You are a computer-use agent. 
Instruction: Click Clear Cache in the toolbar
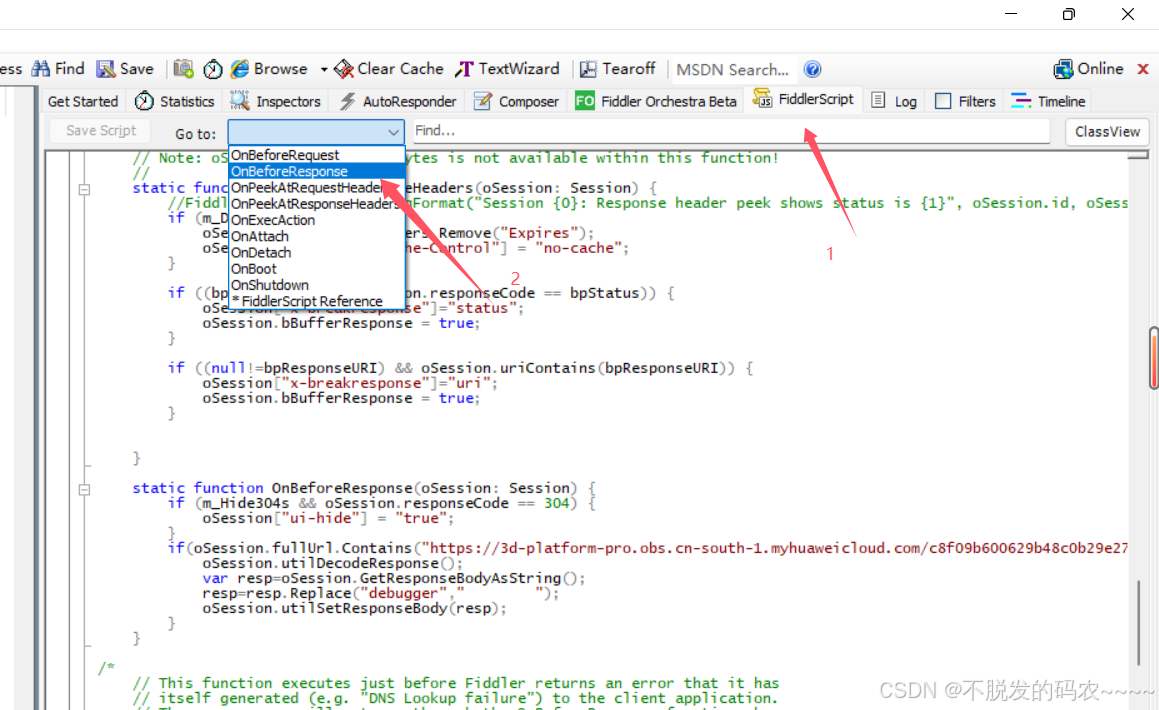(x=389, y=69)
